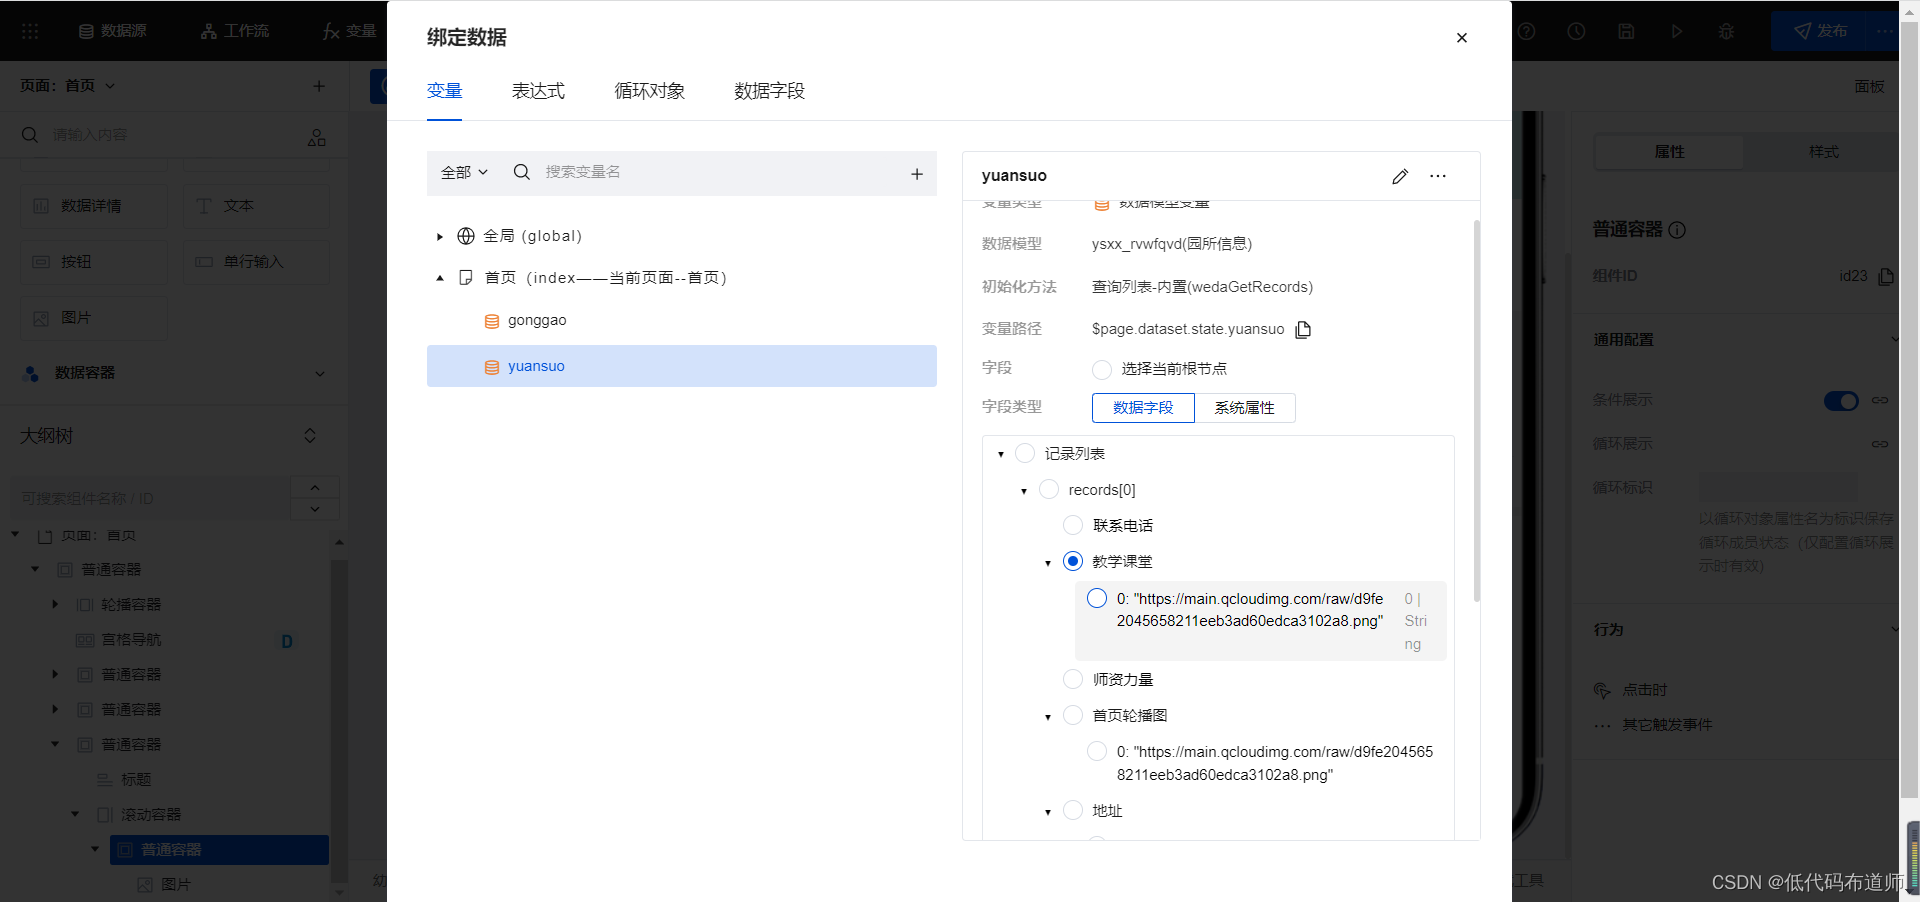Select the 数据详情 component
This screenshot has width=1920, height=902.
coord(94,206)
